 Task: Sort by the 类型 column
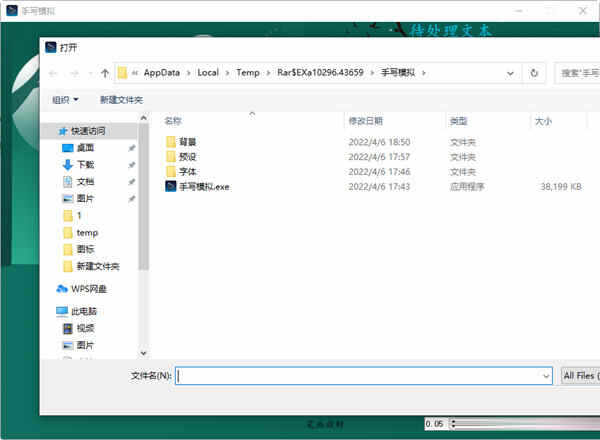pos(458,121)
